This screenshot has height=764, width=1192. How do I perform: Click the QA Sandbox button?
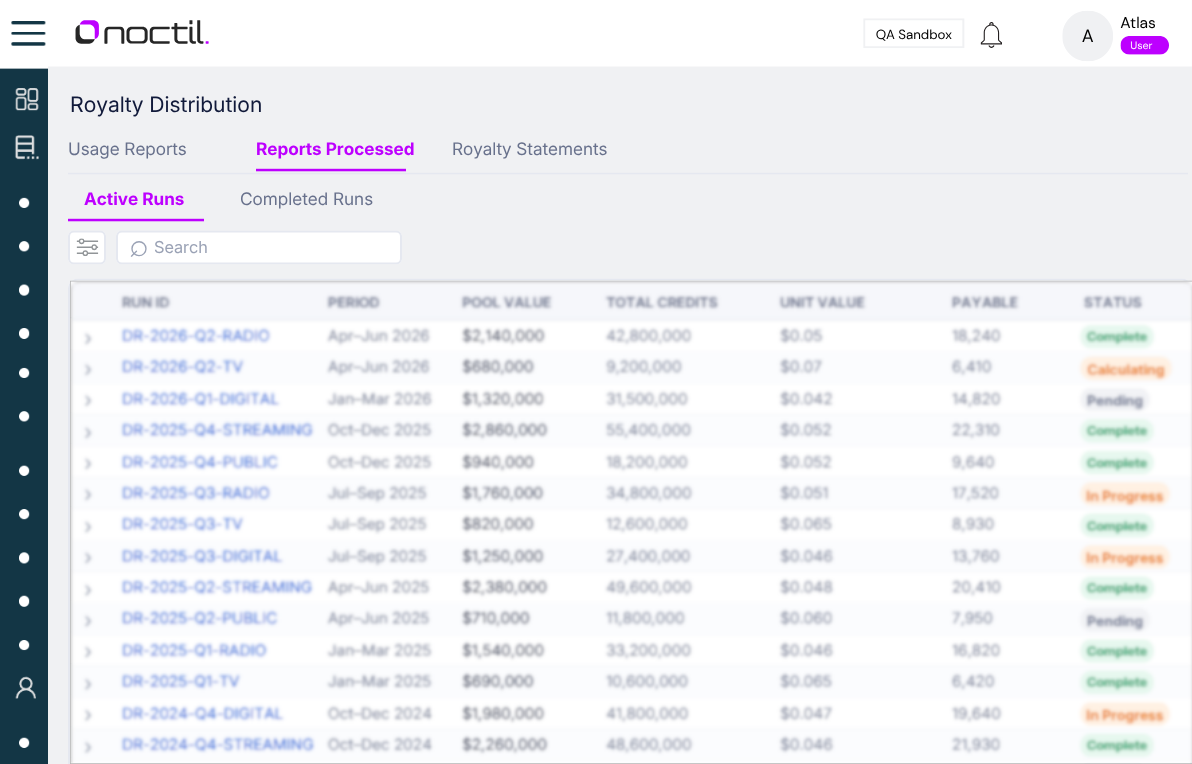913,34
